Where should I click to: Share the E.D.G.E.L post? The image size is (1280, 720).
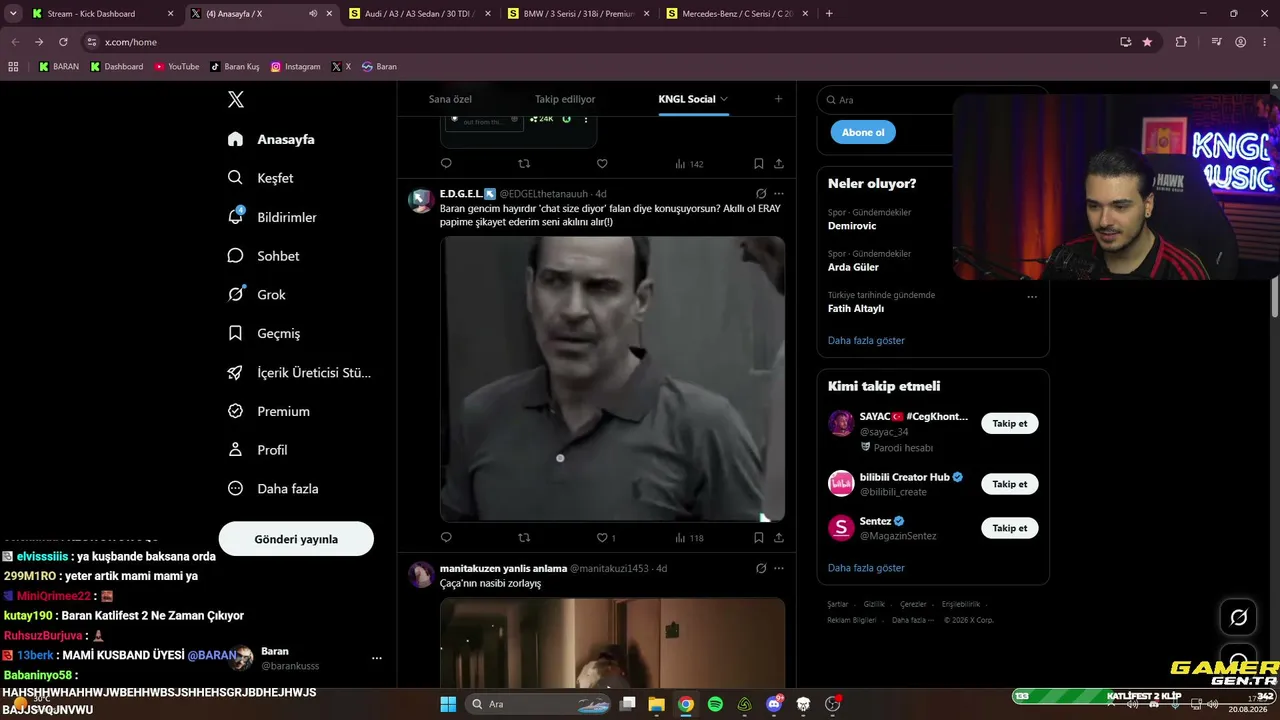click(779, 538)
